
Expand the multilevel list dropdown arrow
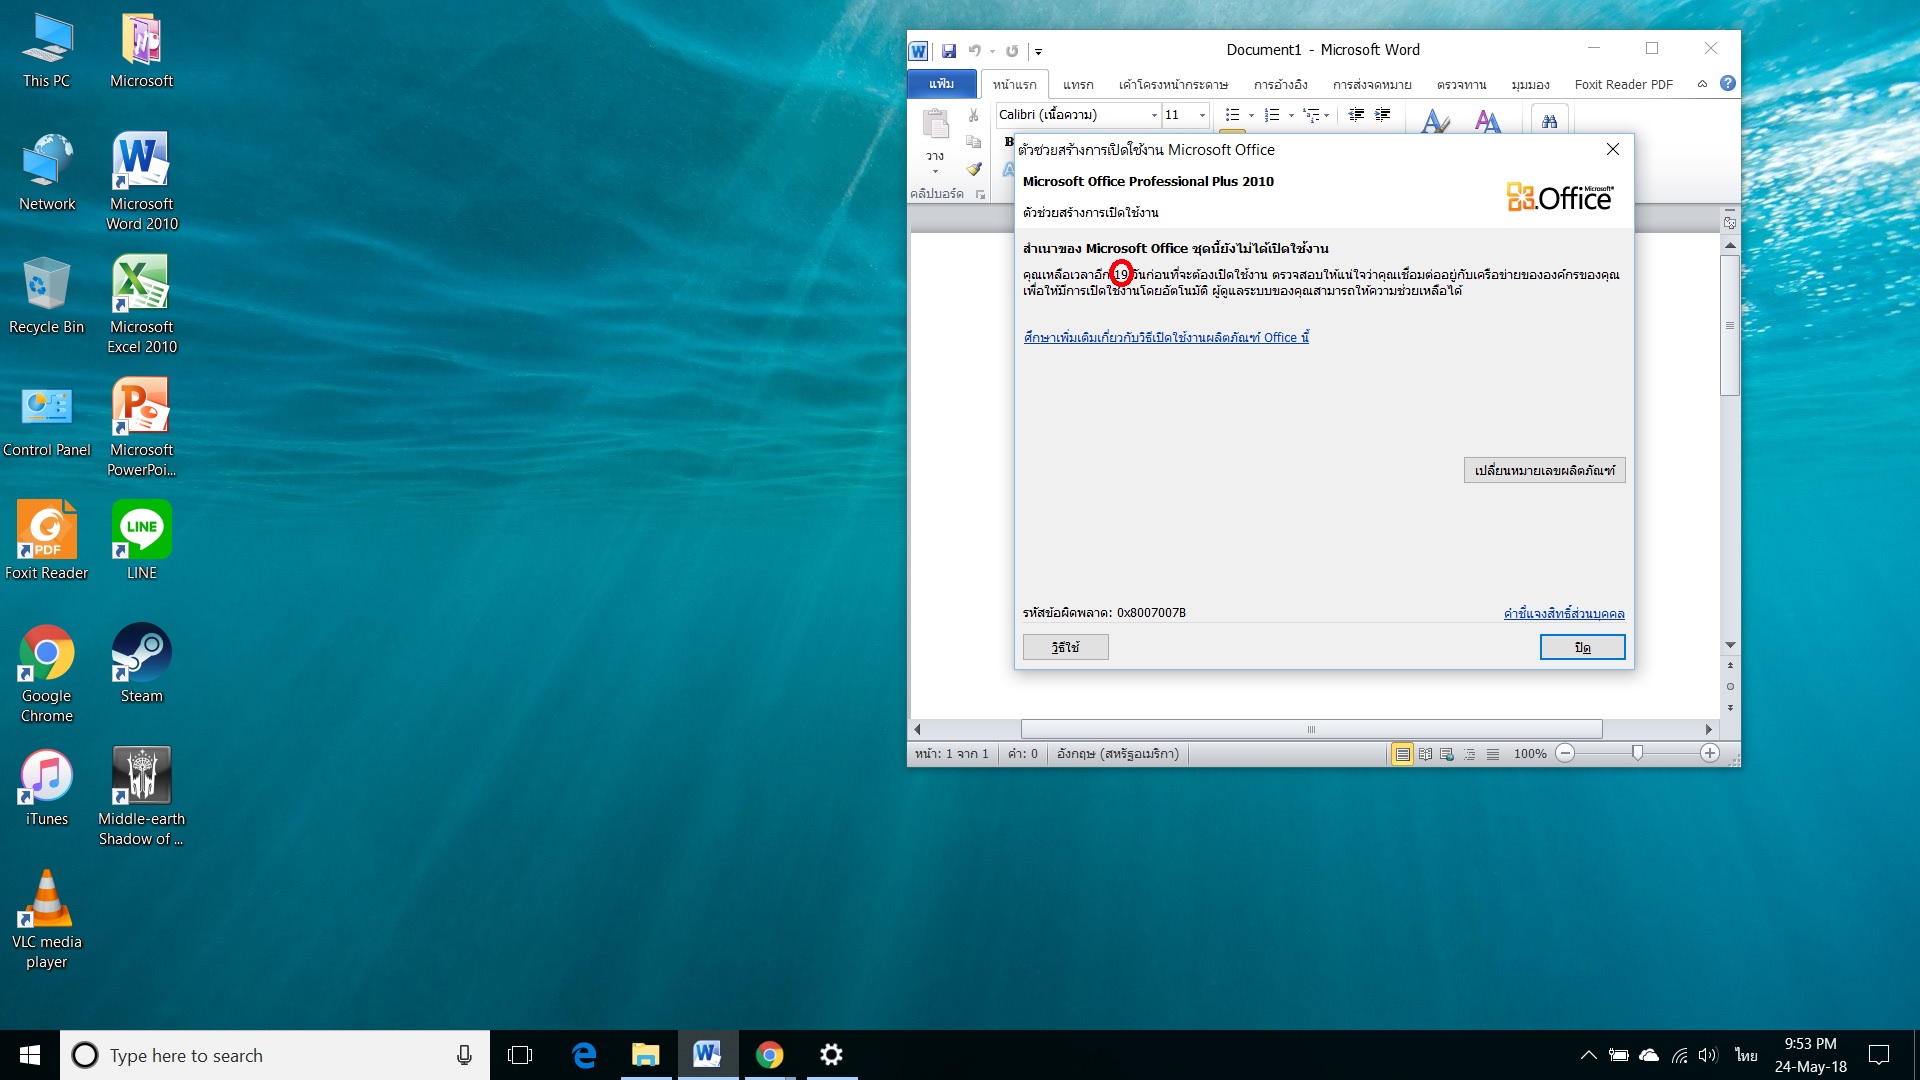[1327, 115]
